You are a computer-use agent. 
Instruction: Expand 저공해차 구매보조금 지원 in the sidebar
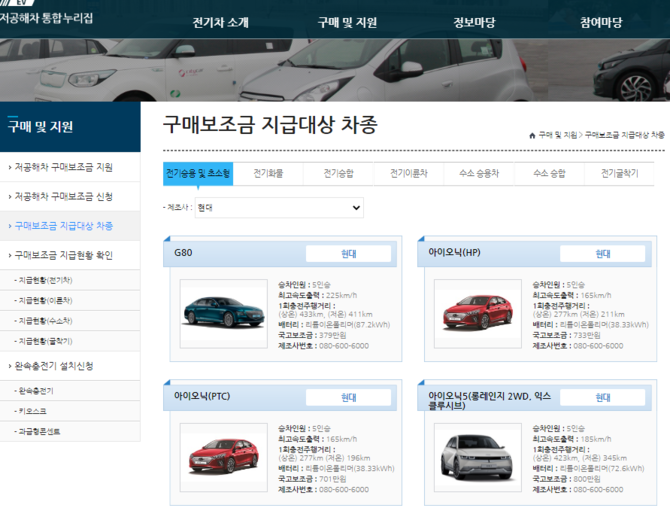pyautogui.click(x=62, y=167)
